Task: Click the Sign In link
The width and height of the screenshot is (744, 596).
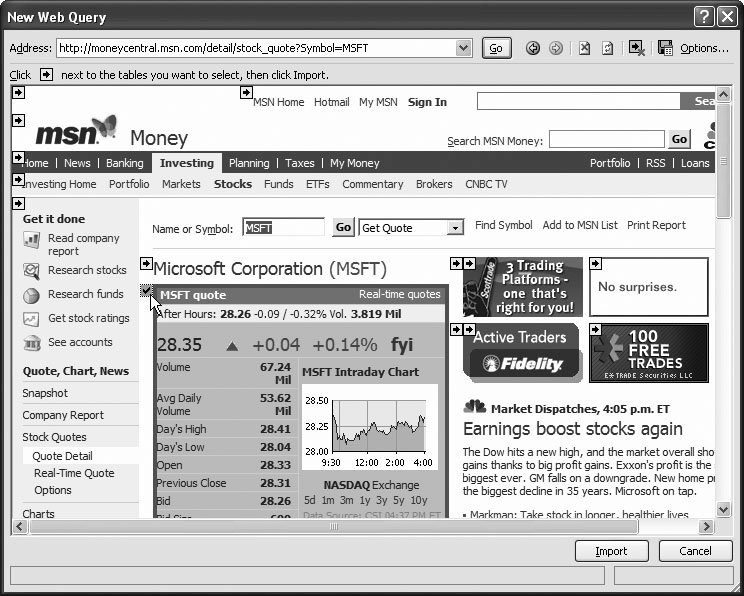Action: [x=427, y=102]
